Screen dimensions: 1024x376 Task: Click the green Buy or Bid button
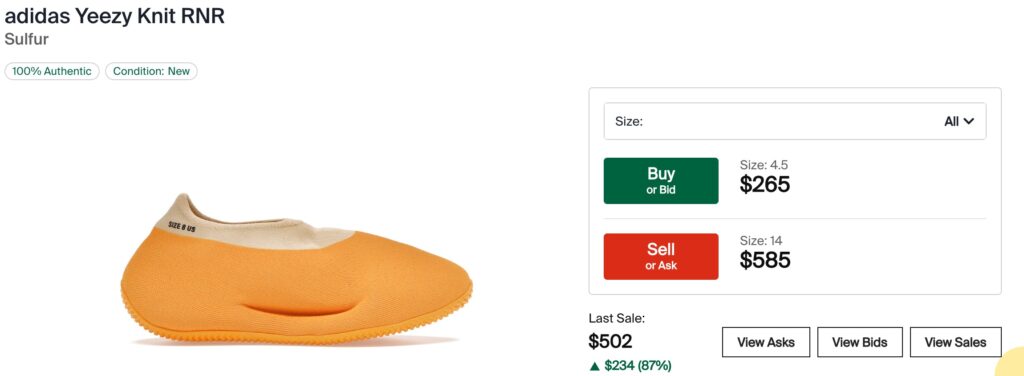tap(661, 181)
